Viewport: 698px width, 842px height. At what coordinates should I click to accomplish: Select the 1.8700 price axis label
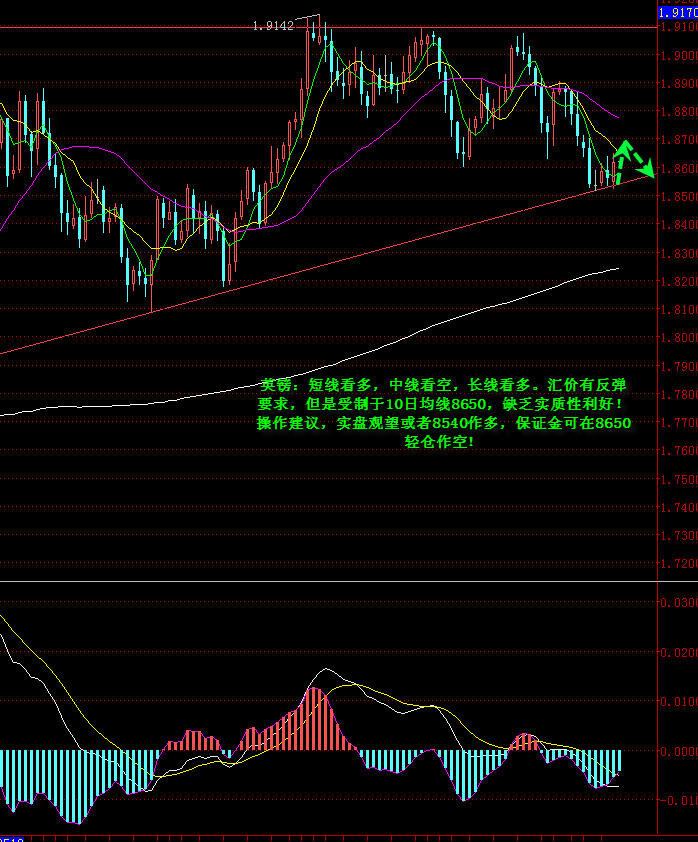click(x=679, y=140)
